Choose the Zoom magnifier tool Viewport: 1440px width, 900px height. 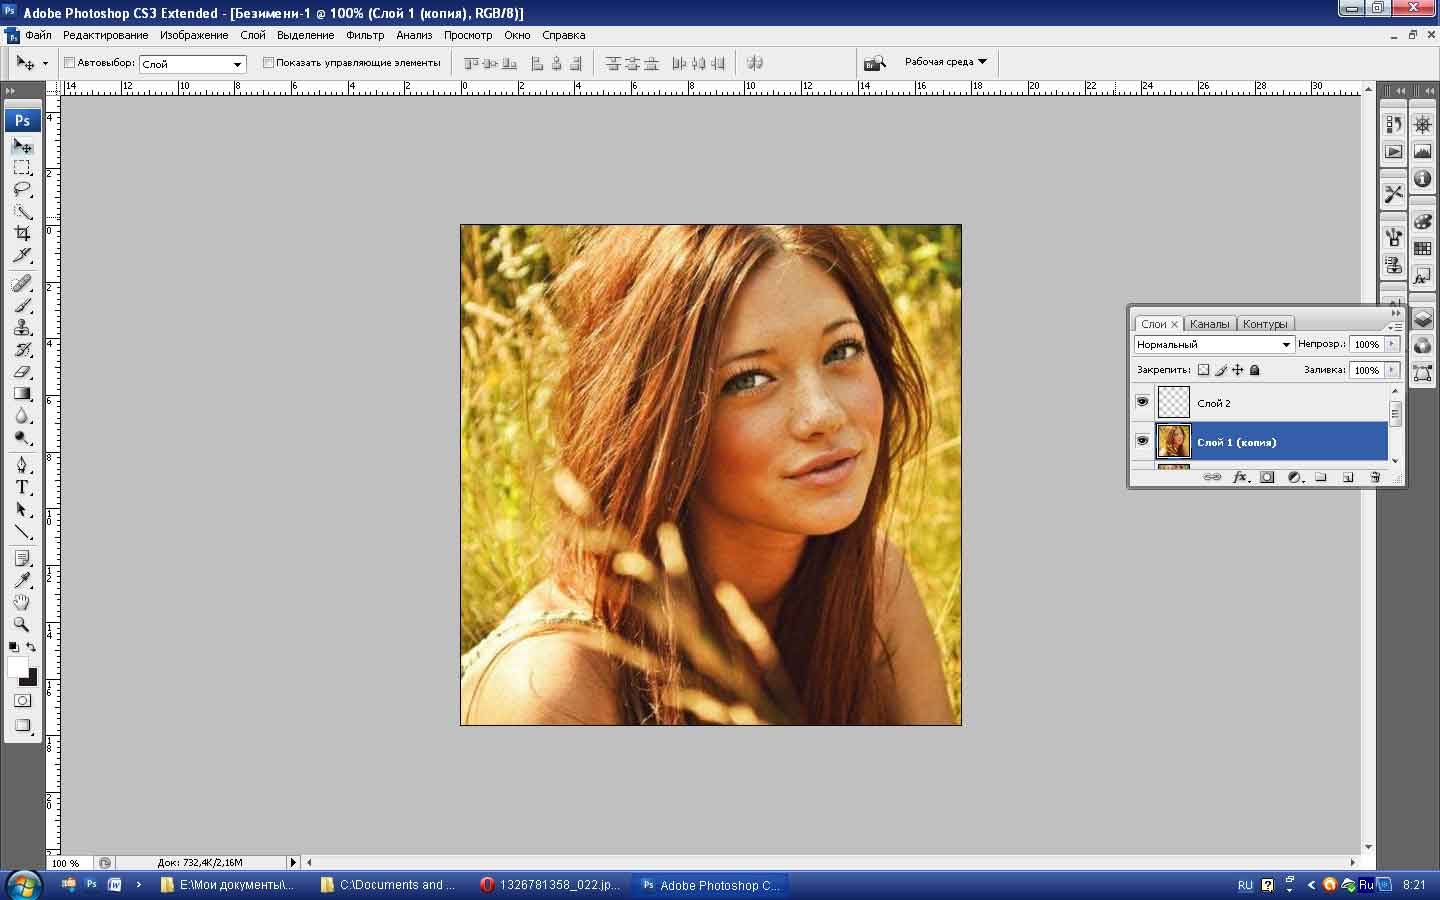point(22,624)
